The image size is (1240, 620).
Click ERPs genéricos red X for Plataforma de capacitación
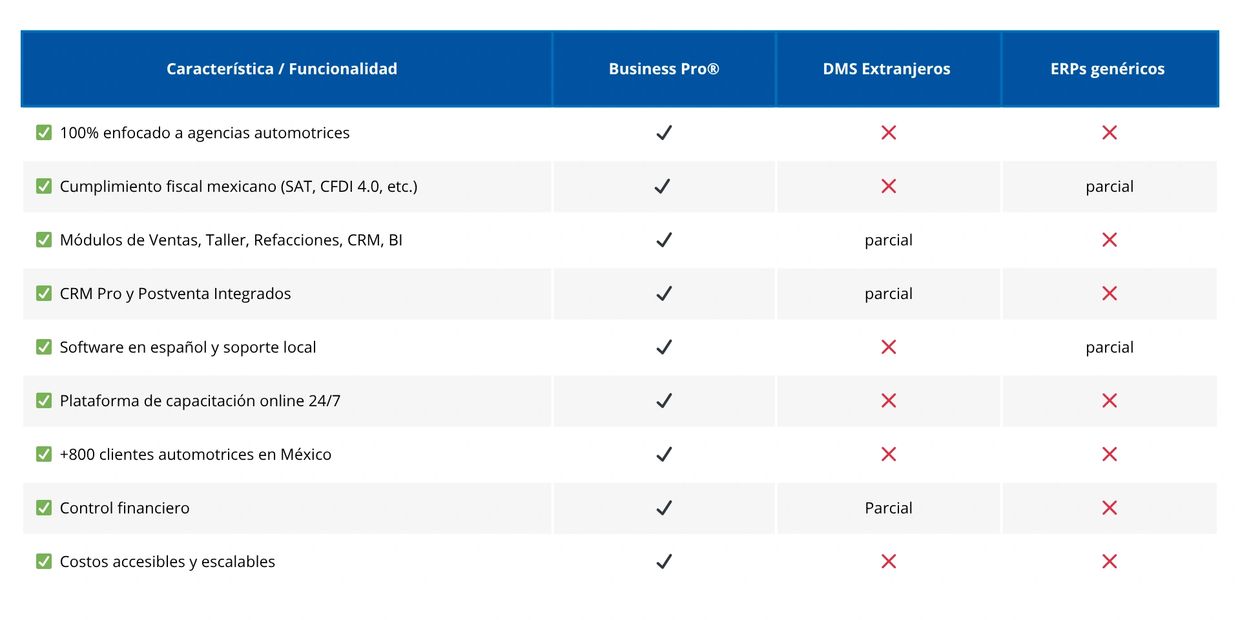[x=1109, y=400]
